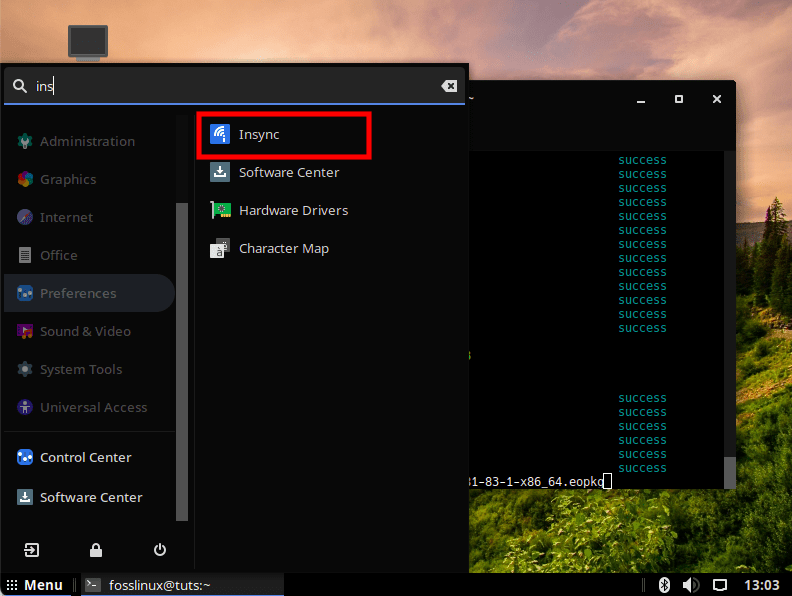Open Control Center icon in menu
The height and width of the screenshot is (596, 792).
25,457
